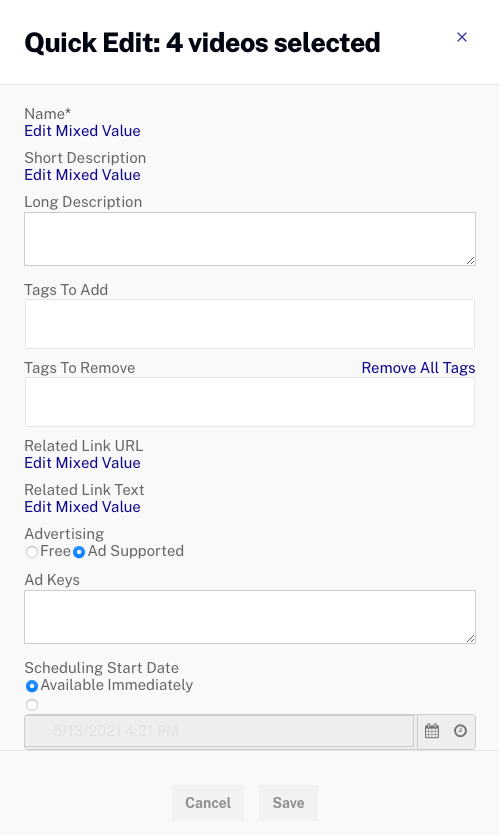Focus the Long Description text area
The height and width of the screenshot is (835, 499).
tap(250, 239)
